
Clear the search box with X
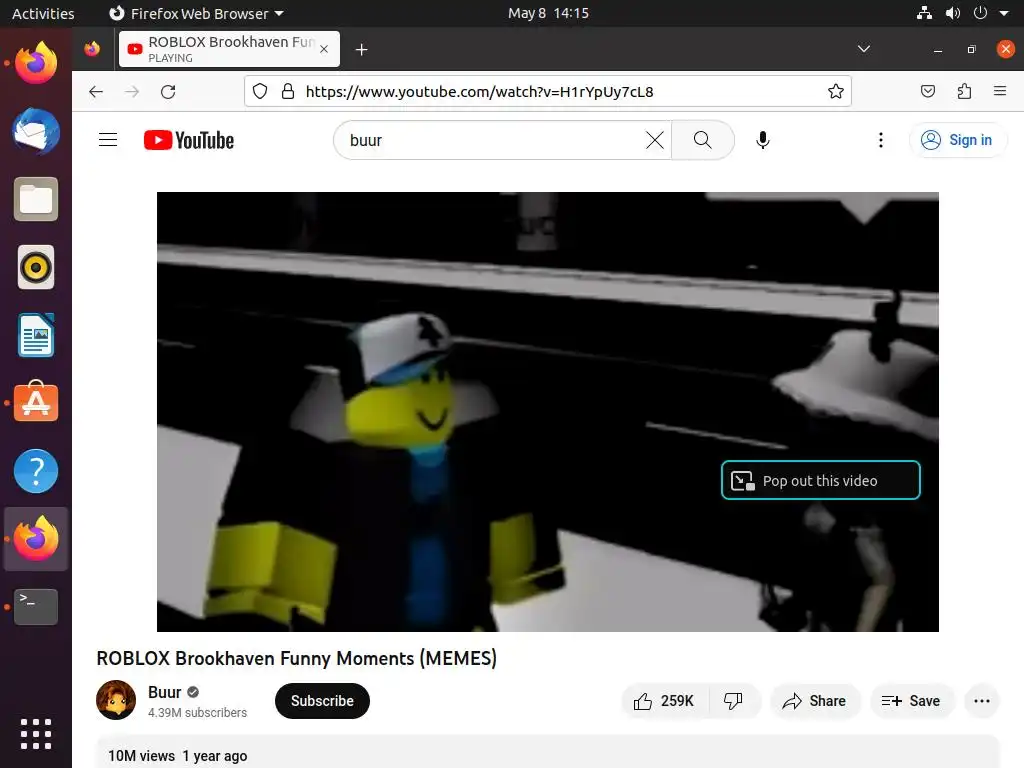click(654, 140)
